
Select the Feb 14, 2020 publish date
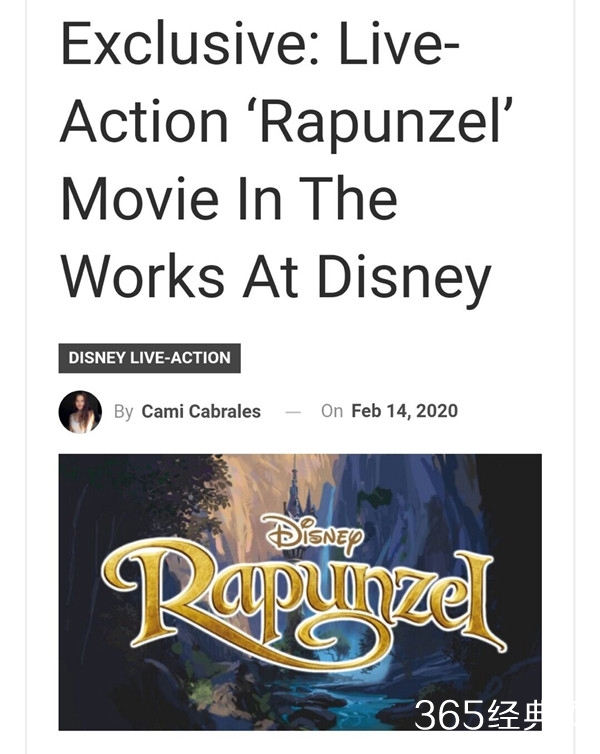[x=404, y=411]
